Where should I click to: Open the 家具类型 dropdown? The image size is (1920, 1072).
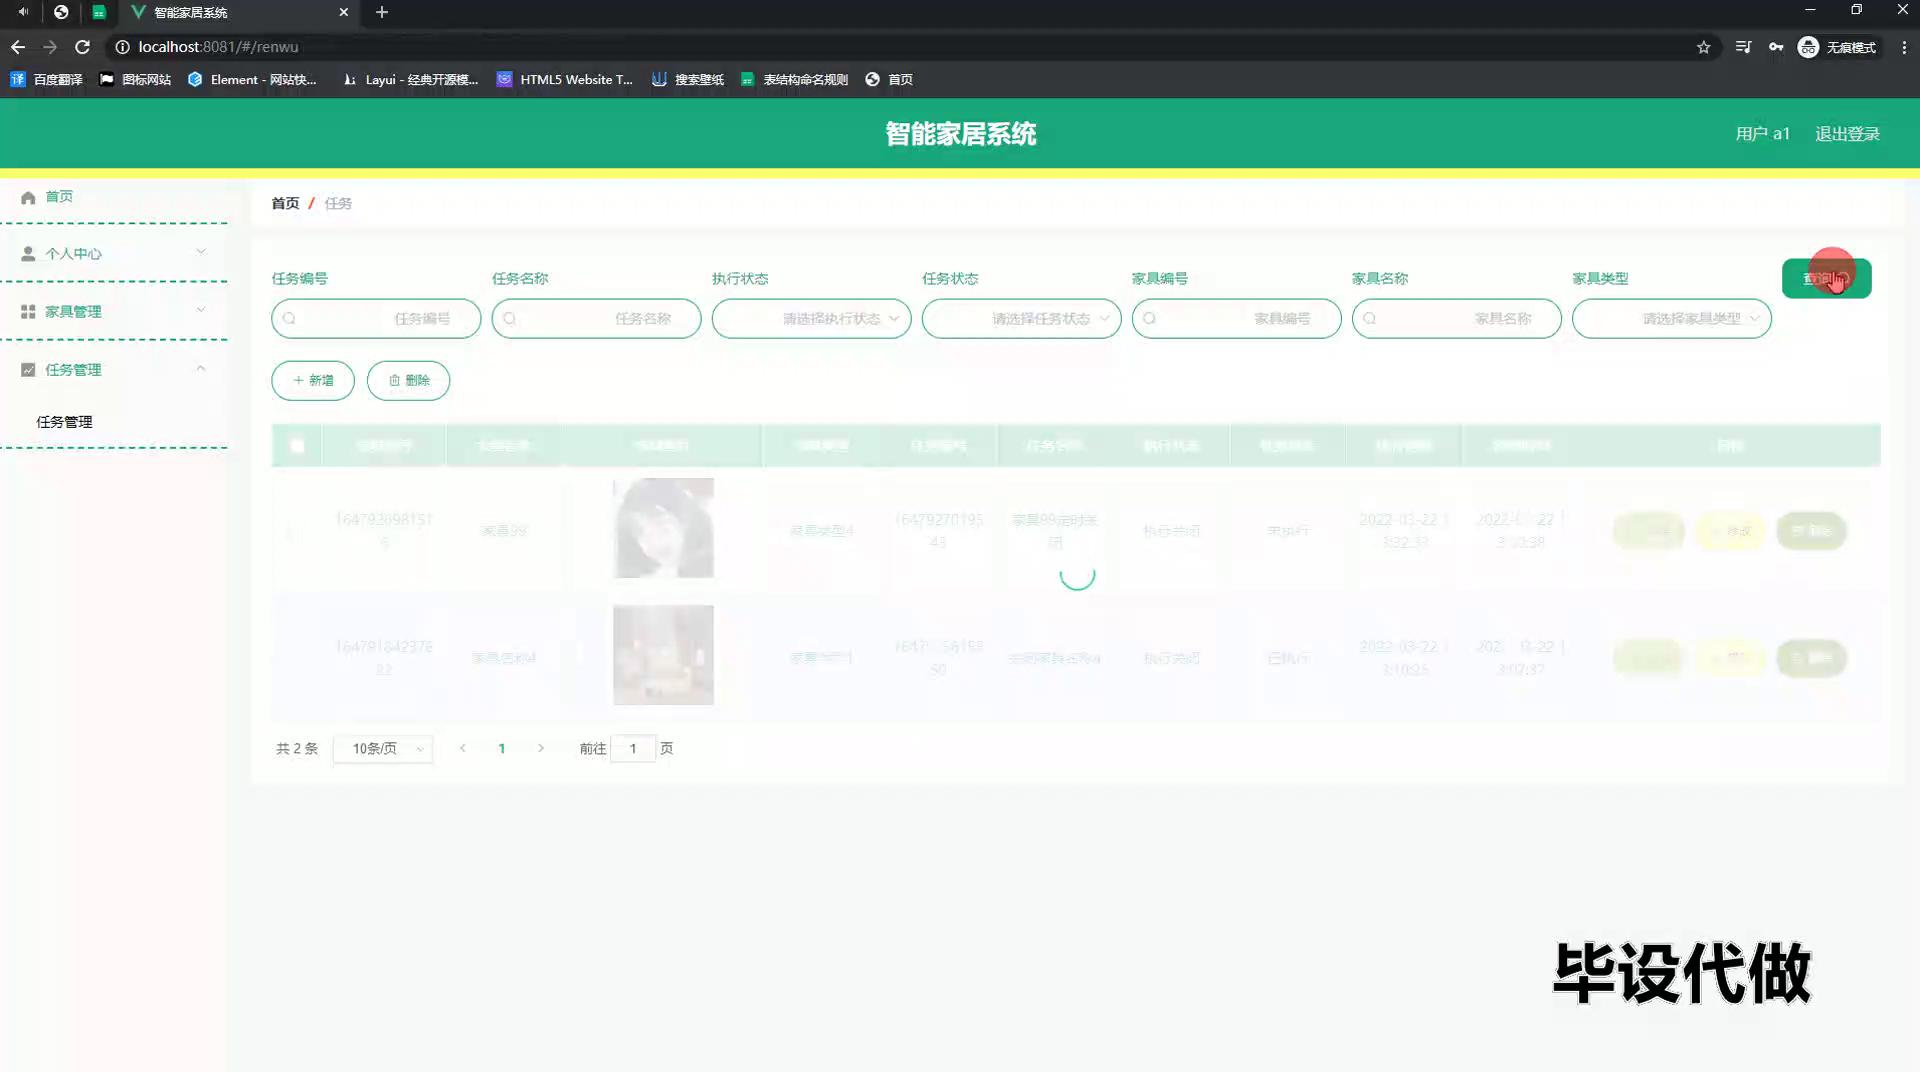pyautogui.click(x=1671, y=319)
